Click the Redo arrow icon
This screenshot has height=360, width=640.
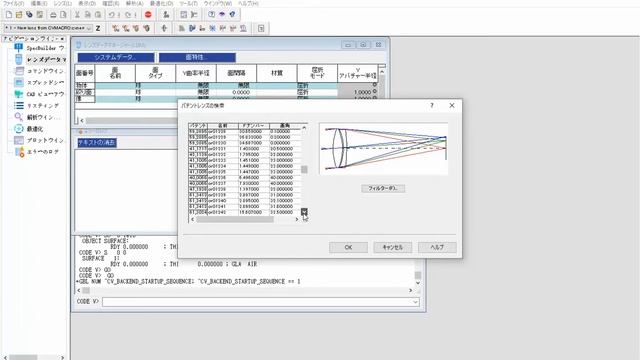tap(128, 15)
